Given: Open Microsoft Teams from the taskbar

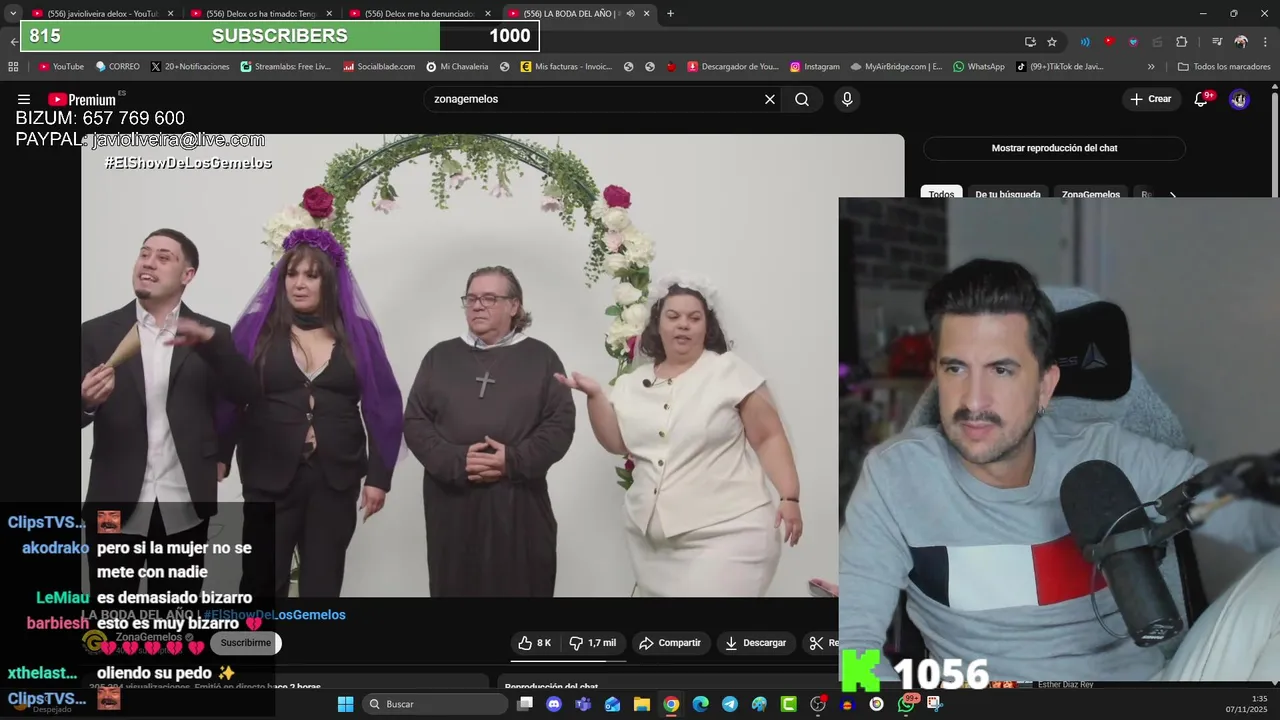Looking at the screenshot, I should [x=583, y=704].
